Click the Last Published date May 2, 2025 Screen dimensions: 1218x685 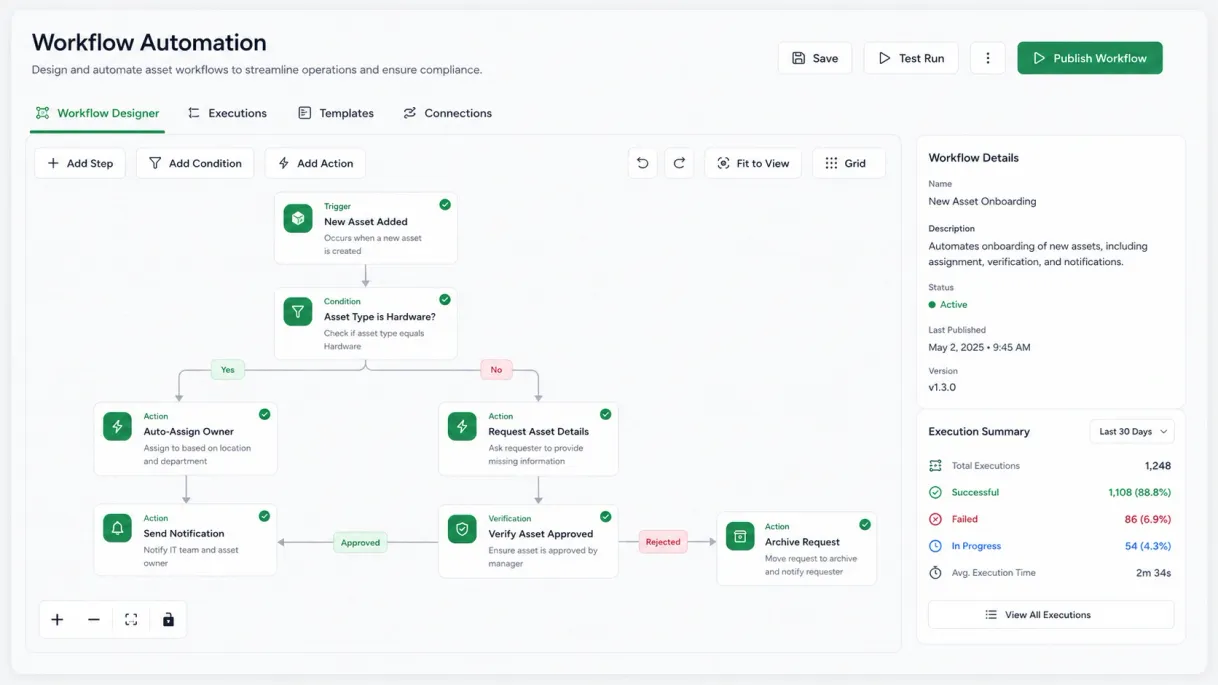pos(979,348)
